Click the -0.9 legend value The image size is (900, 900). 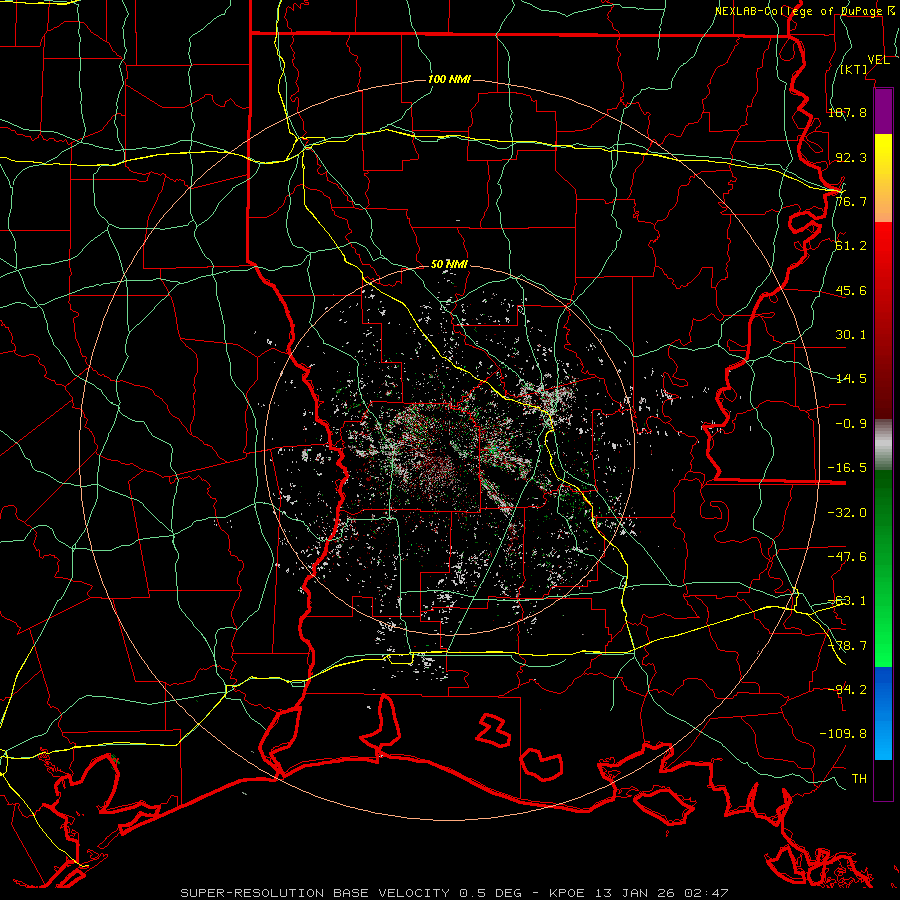[x=851, y=424]
